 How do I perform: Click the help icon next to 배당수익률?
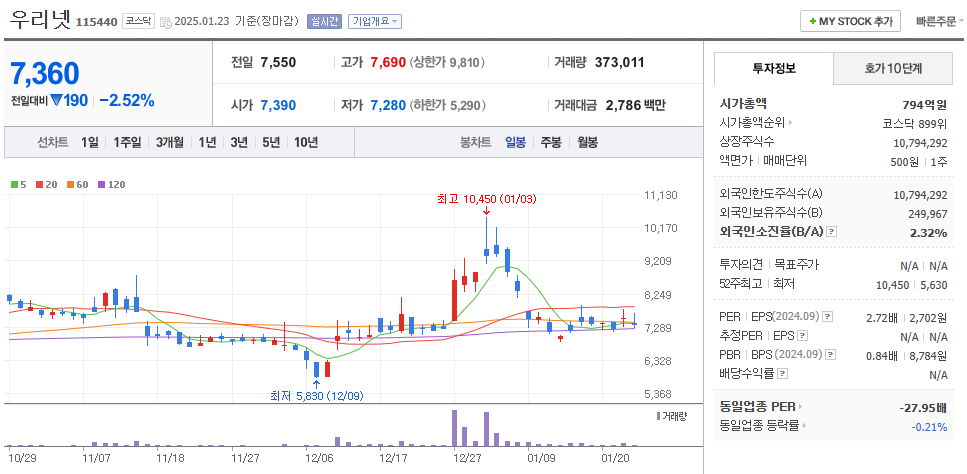click(783, 374)
